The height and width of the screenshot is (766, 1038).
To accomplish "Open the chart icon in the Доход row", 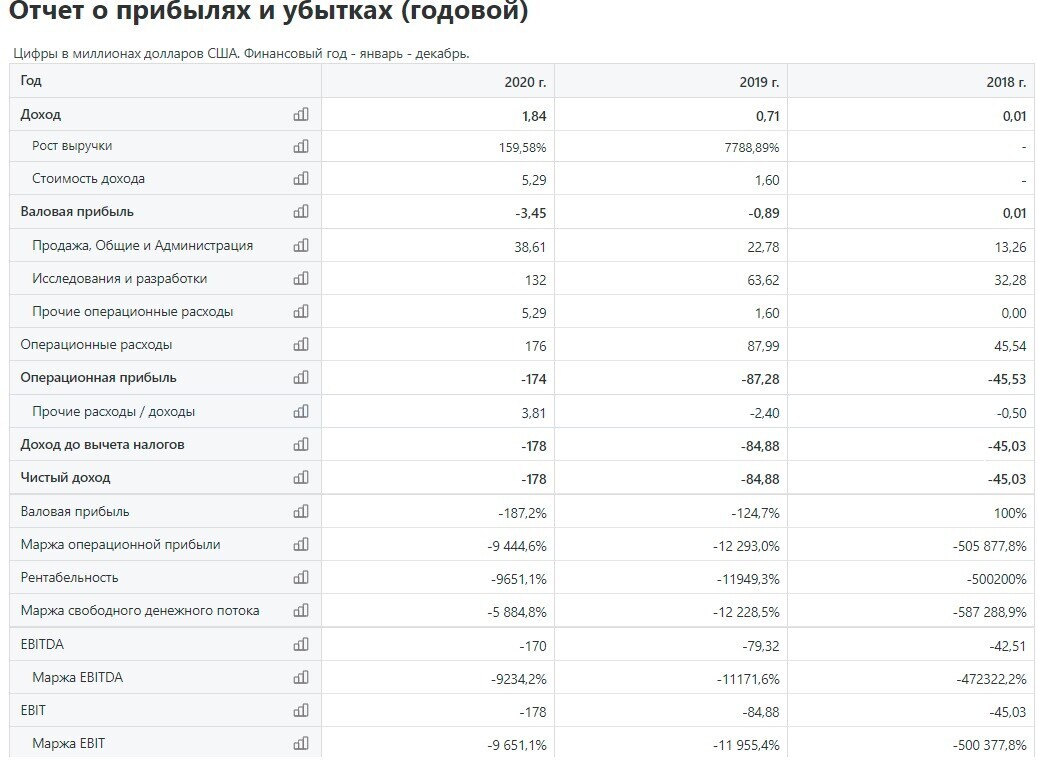I will pos(301,114).
